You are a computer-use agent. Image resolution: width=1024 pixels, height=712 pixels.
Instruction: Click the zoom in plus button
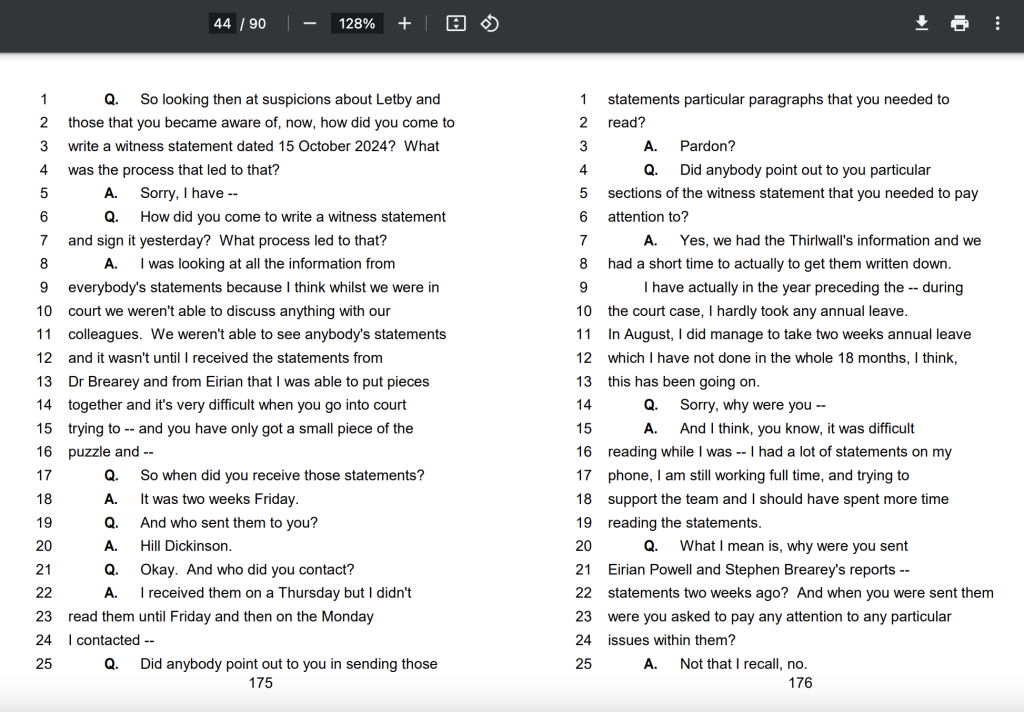coord(404,23)
